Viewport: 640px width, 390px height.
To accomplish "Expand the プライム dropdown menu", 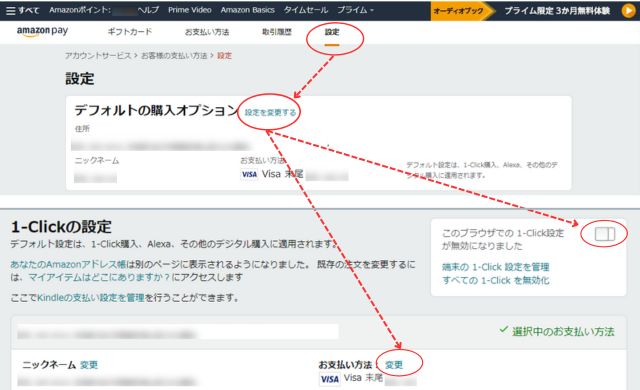I will 355,10.
